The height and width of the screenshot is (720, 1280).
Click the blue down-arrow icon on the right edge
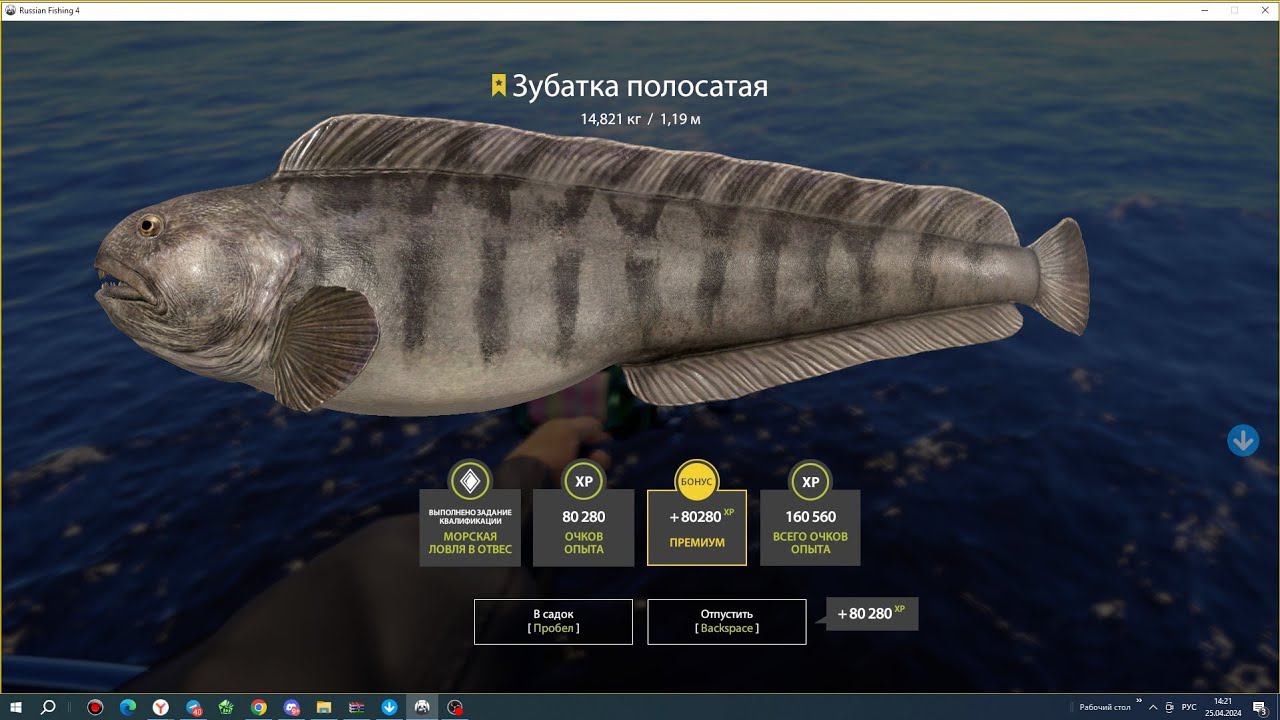(x=1243, y=440)
